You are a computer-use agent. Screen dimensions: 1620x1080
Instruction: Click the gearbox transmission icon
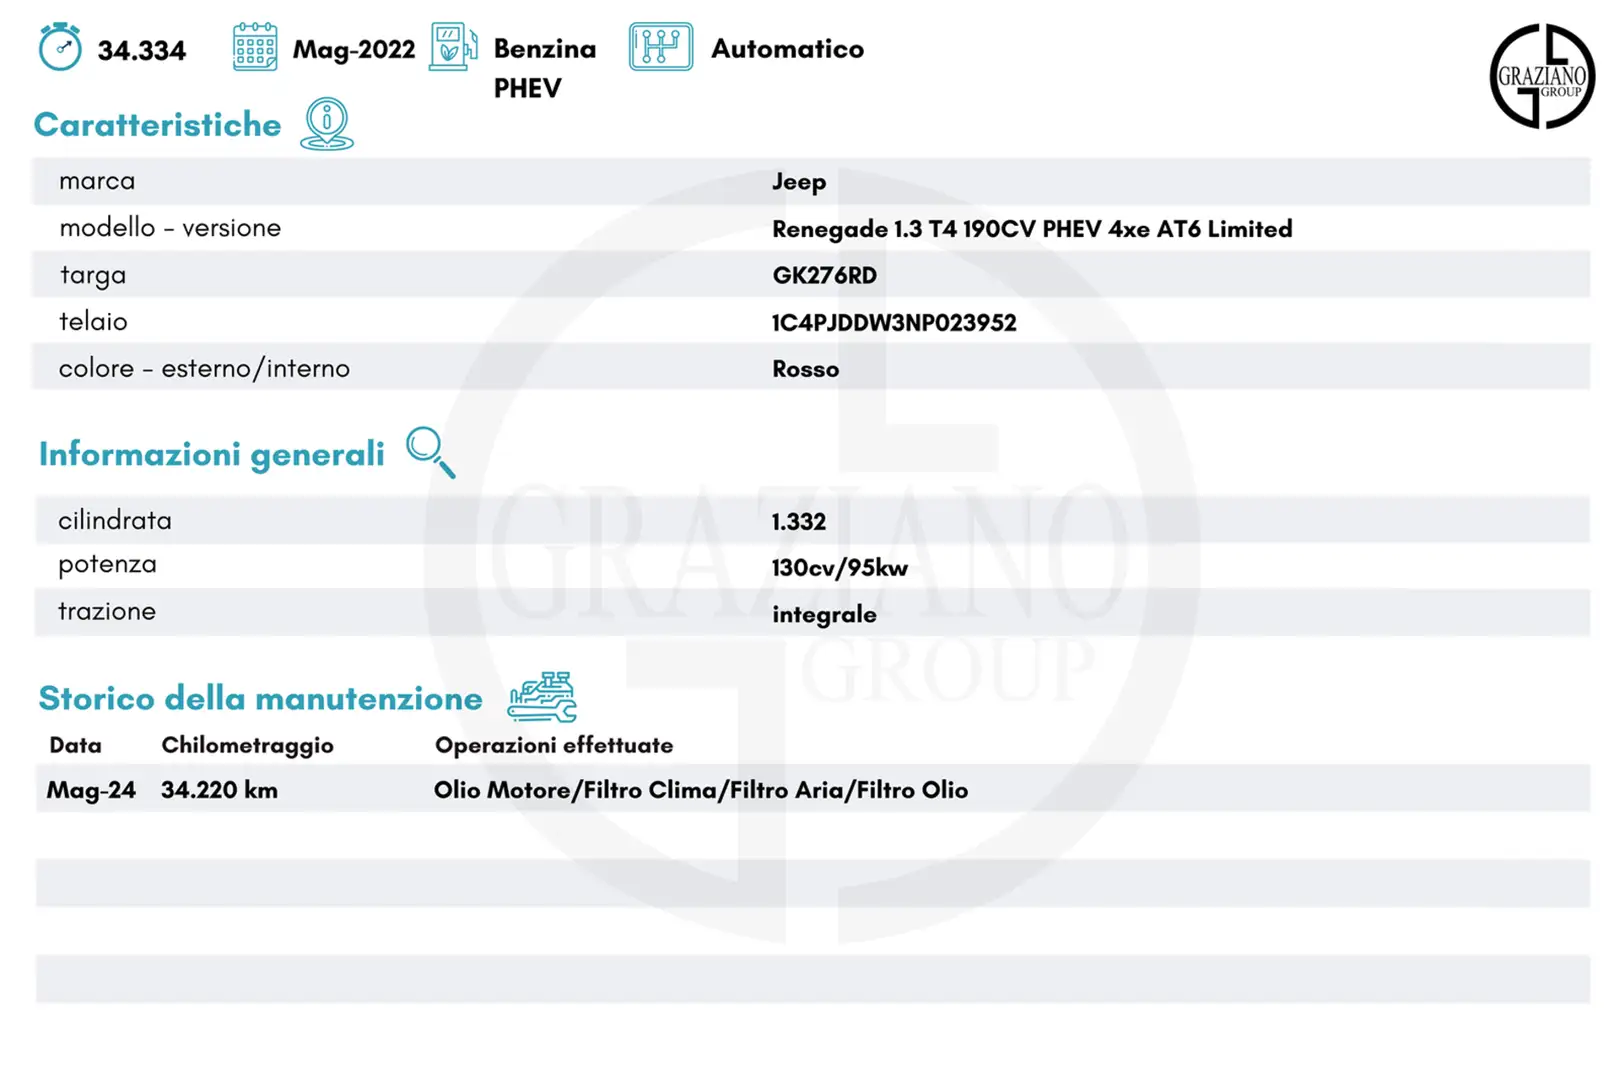[660, 47]
